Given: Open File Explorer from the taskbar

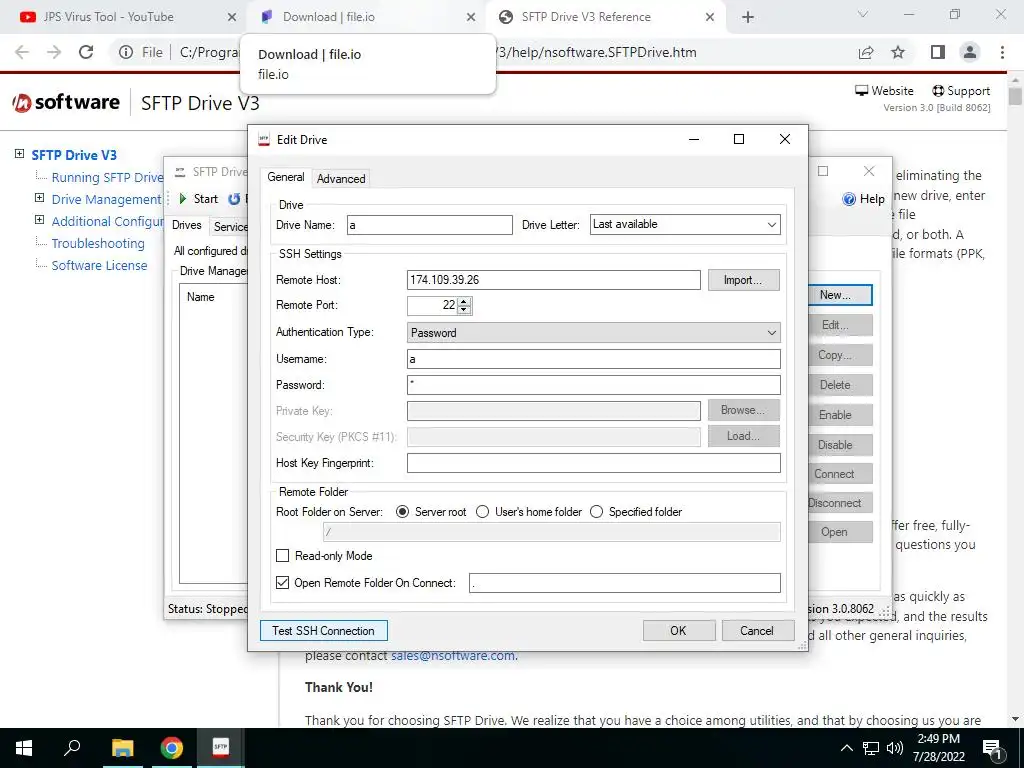Looking at the screenshot, I should coord(122,748).
